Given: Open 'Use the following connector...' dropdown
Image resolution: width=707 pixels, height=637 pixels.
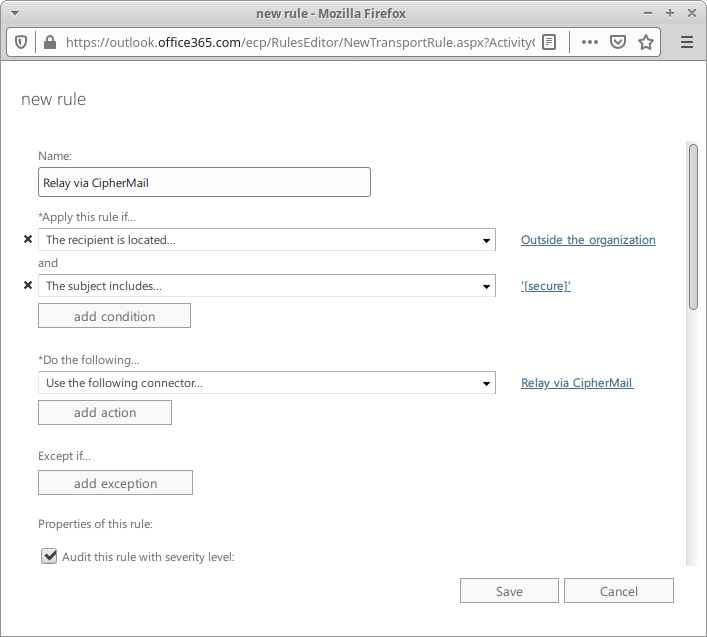Looking at the screenshot, I should [267, 383].
